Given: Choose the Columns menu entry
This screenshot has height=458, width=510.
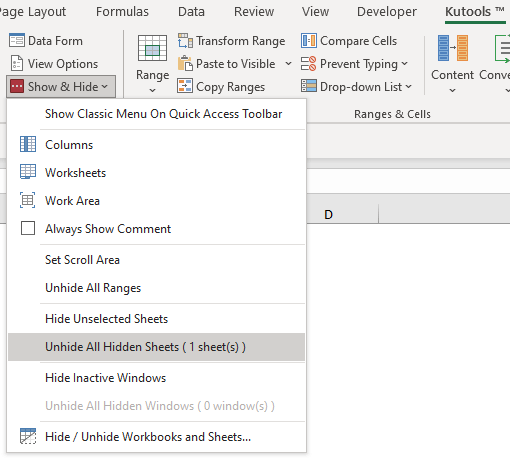Looking at the screenshot, I should coord(156,144).
